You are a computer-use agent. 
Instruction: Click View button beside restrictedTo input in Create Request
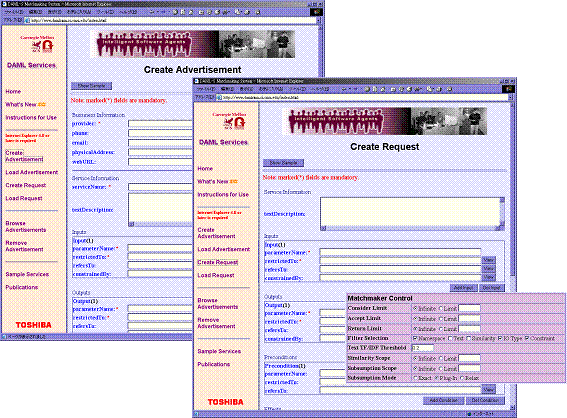pos(489,260)
